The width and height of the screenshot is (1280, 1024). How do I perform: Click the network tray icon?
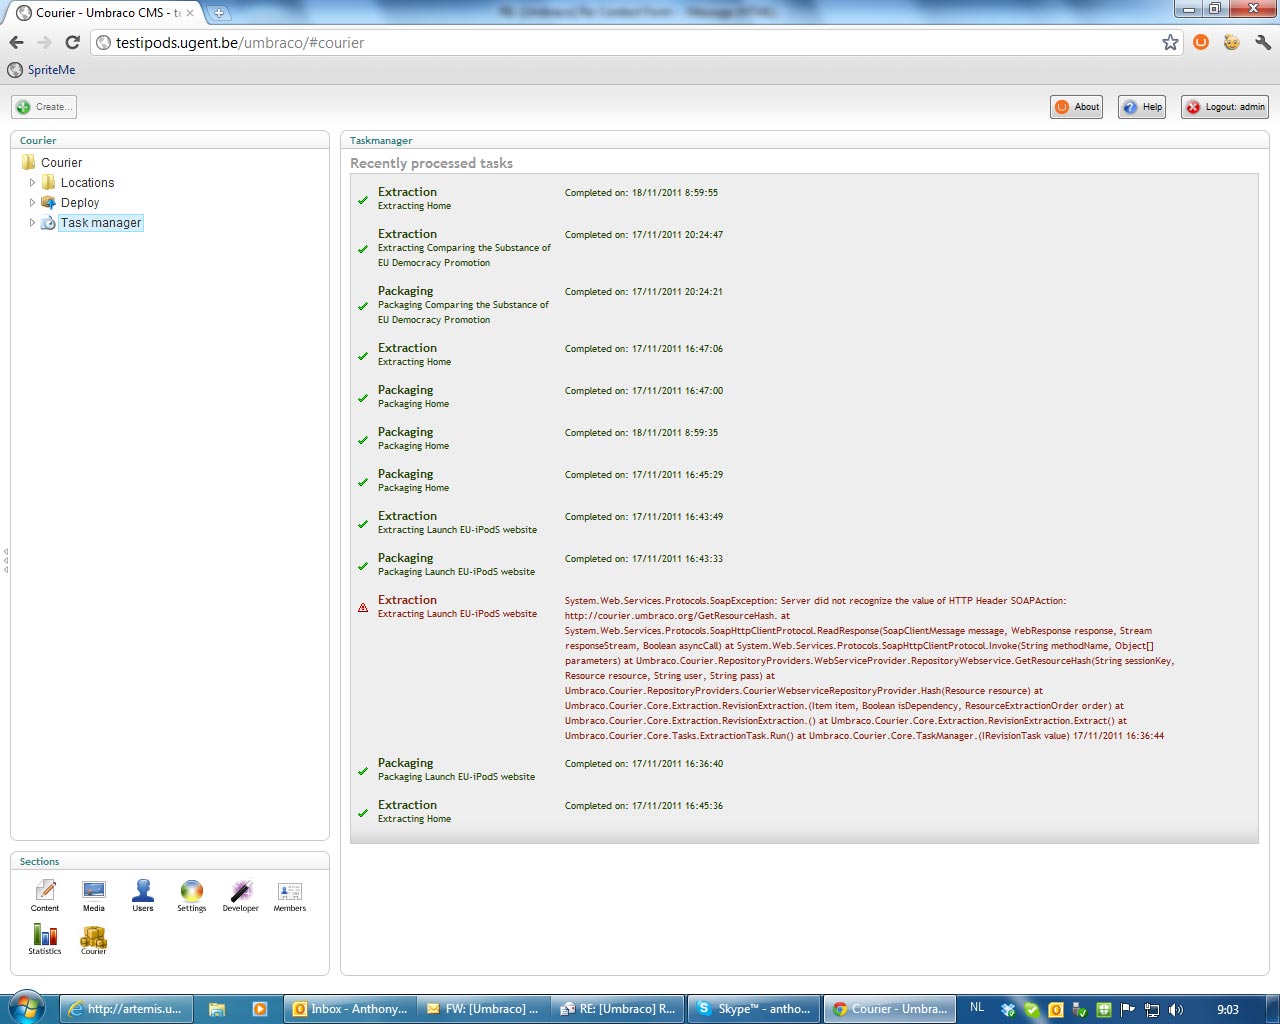(1152, 1009)
